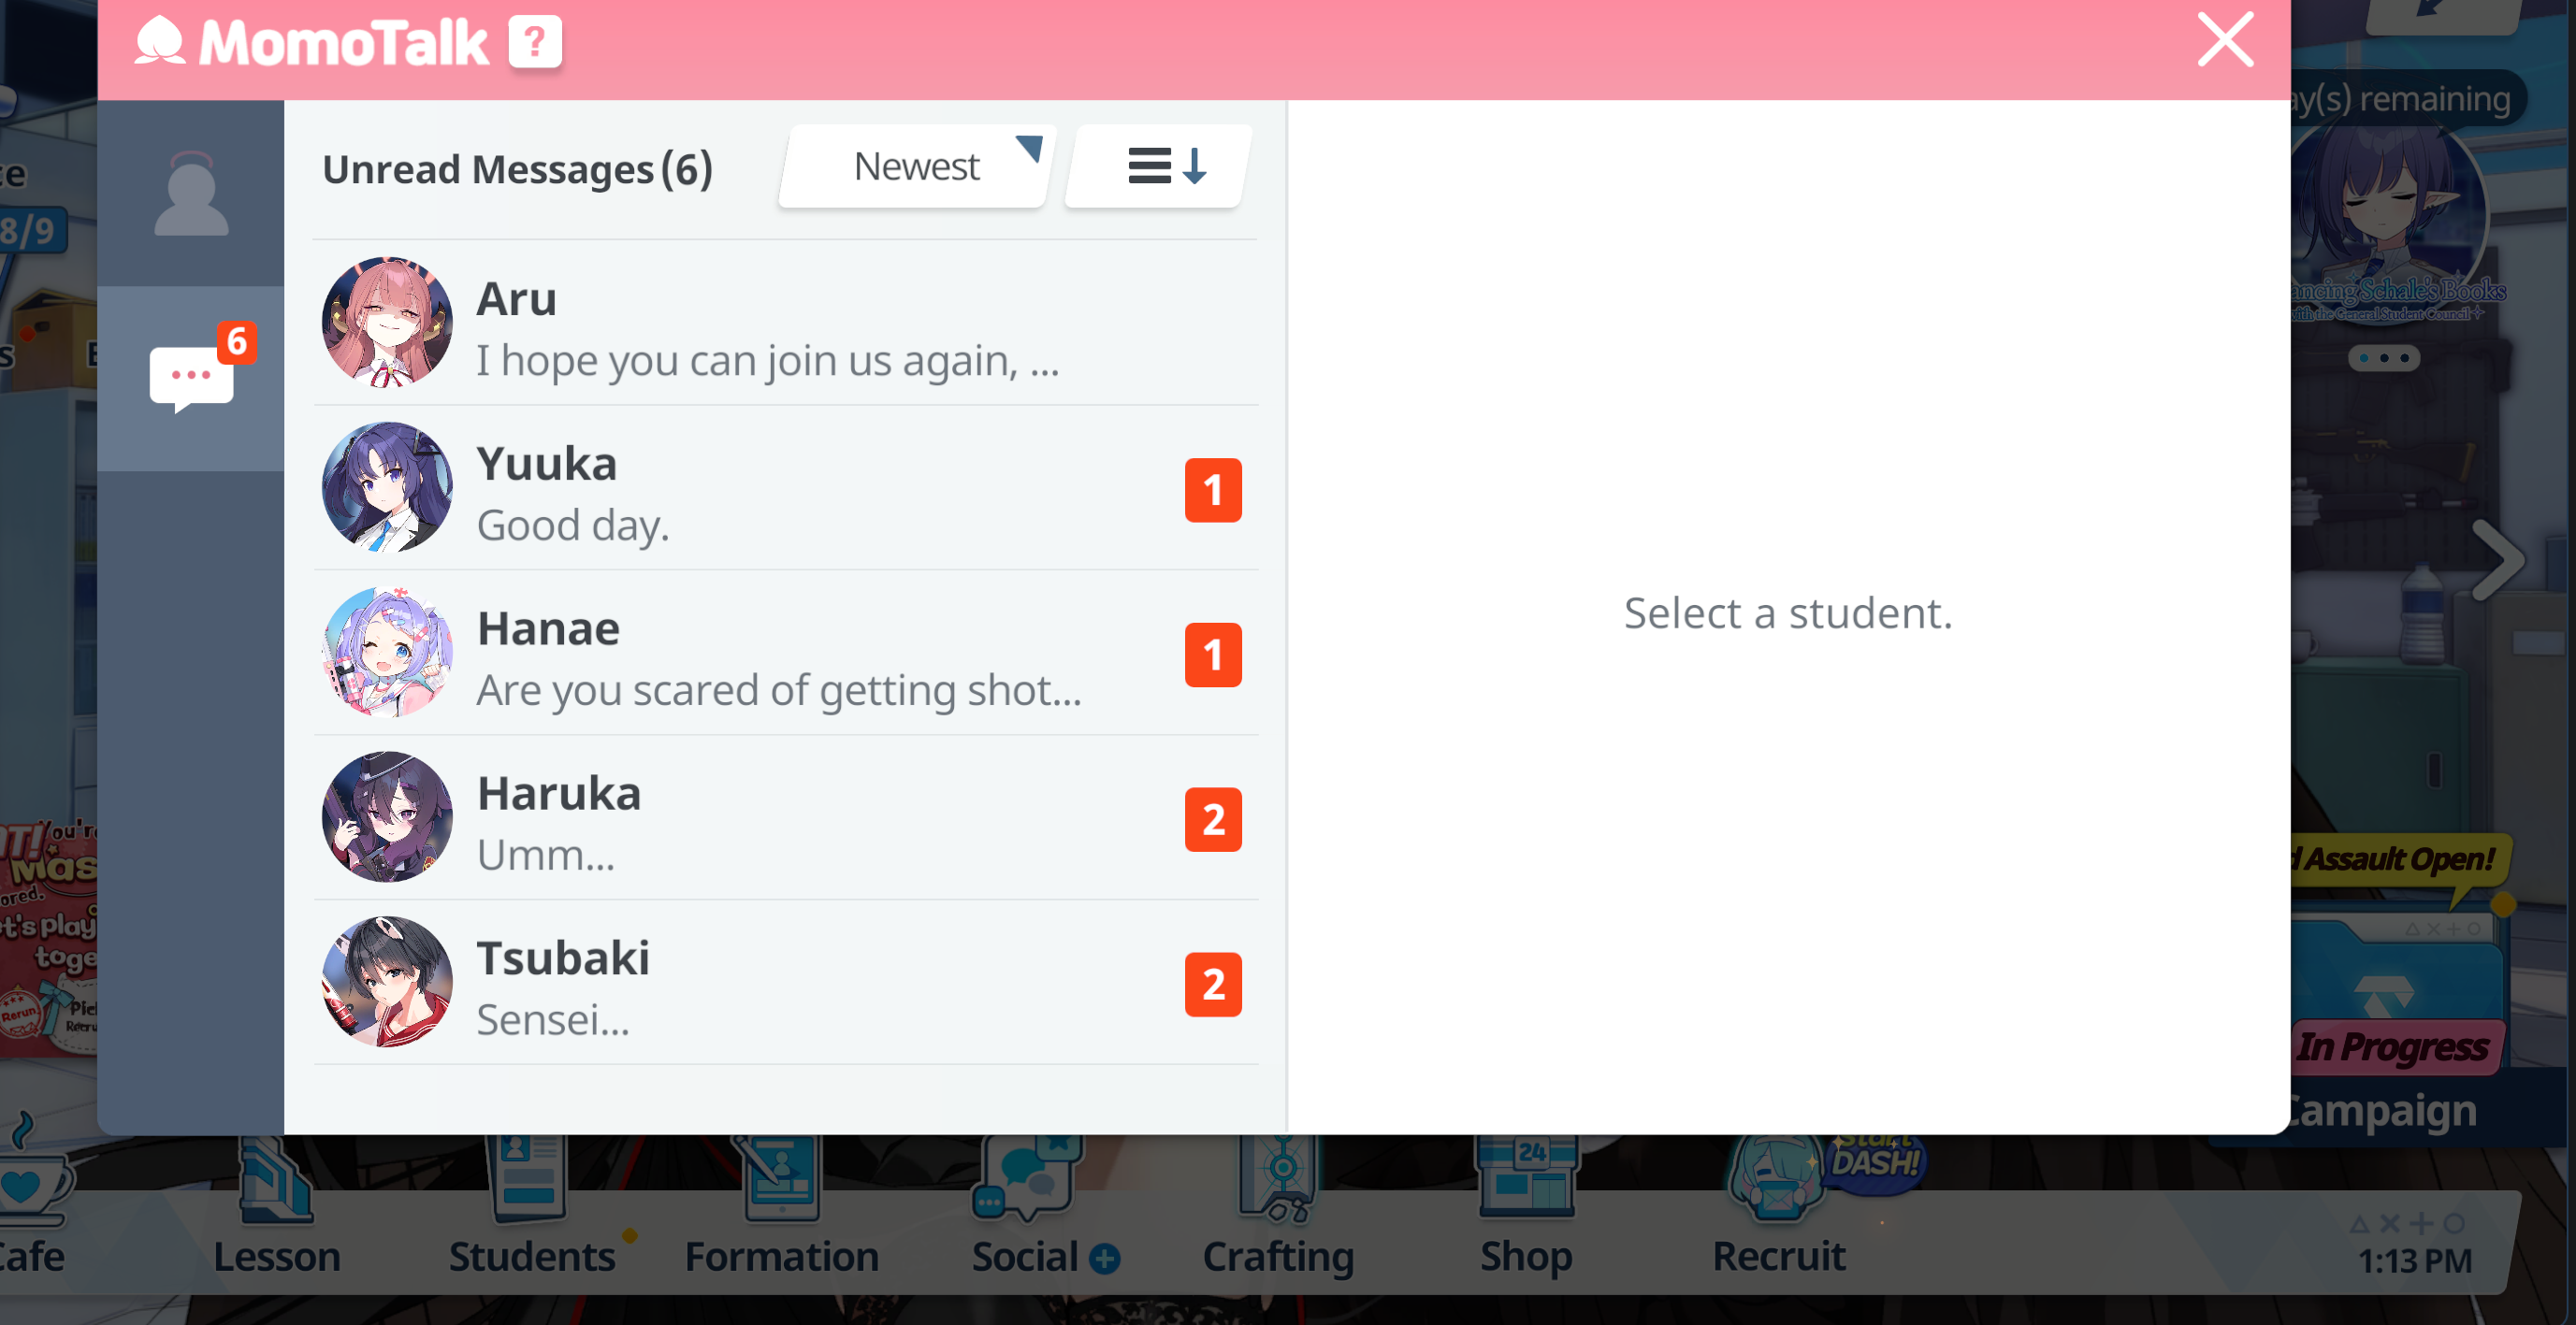Image resolution: width=2576 pixels, height=1325 pixels.
Task: Go to next banner with right chevron
Action: (2499, 561)
